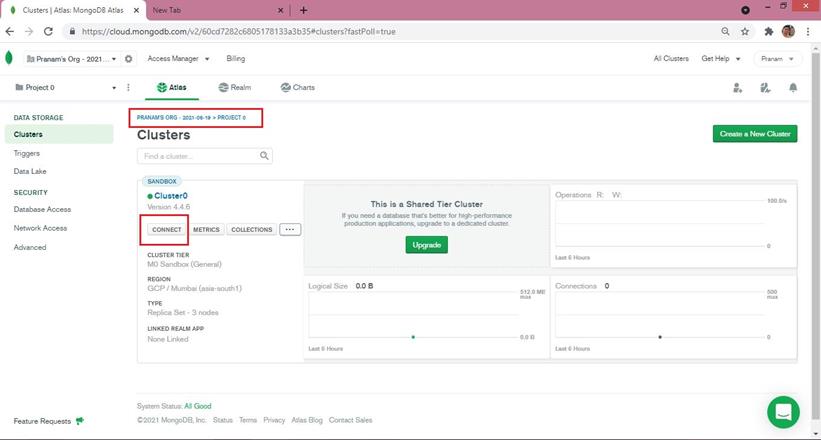Open the alerts bell icon

point(793,88)
